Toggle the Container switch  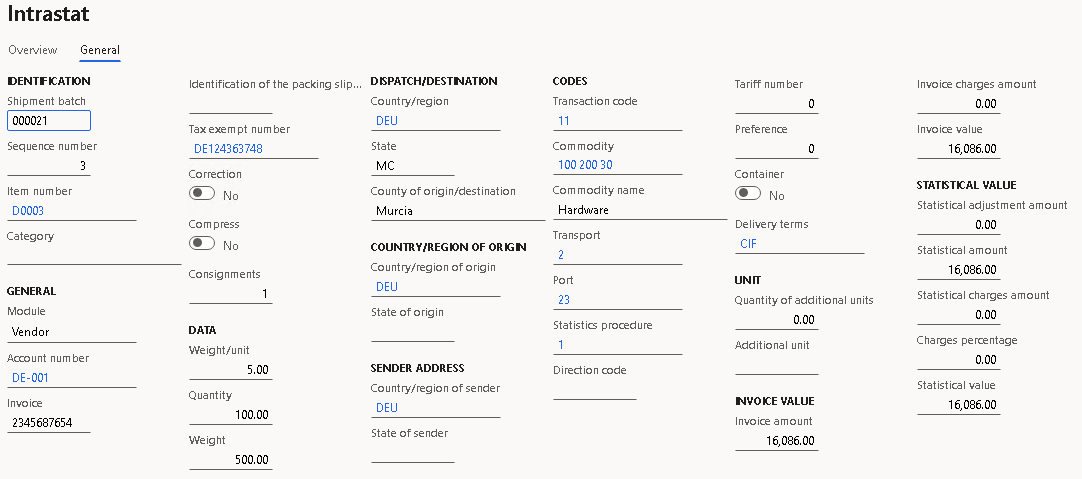(748, 194)
